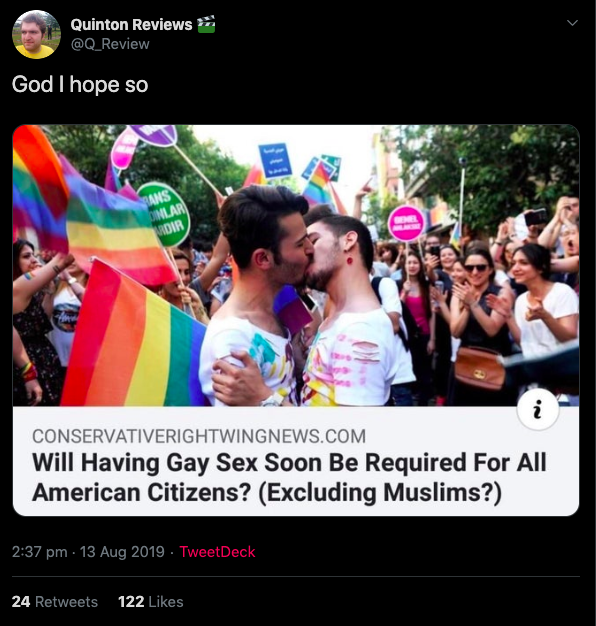
Task: Click the 13 Aug 2019 date
Action: click(x=122, y=552)
